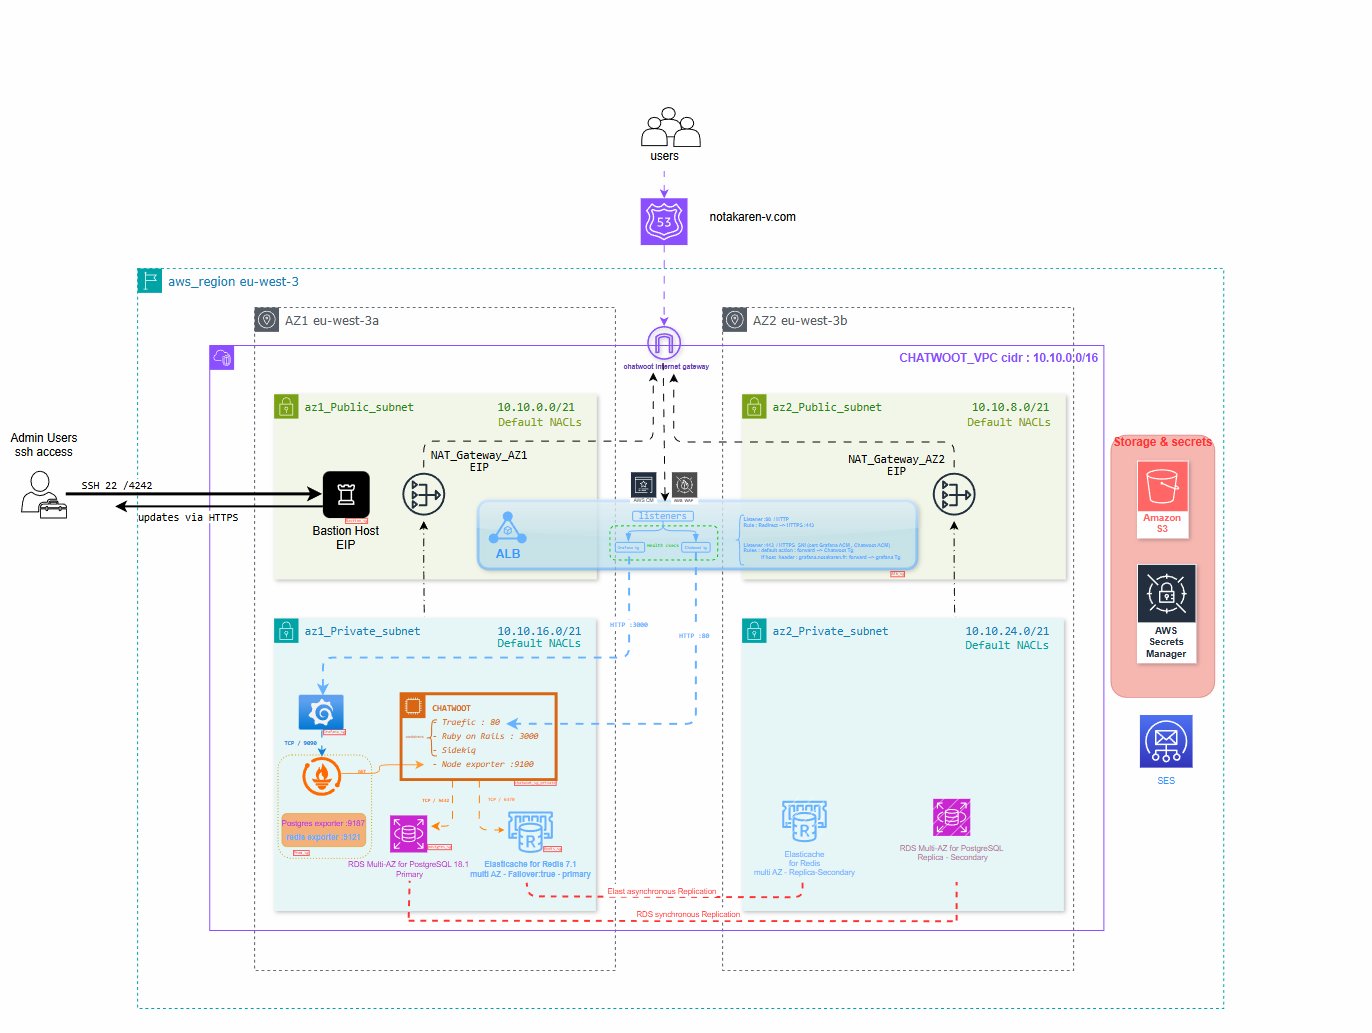Click the 'Ruby on Rails : 3000' line
The height and width of the screenshot is (1033, 1372).
point(490,736)
